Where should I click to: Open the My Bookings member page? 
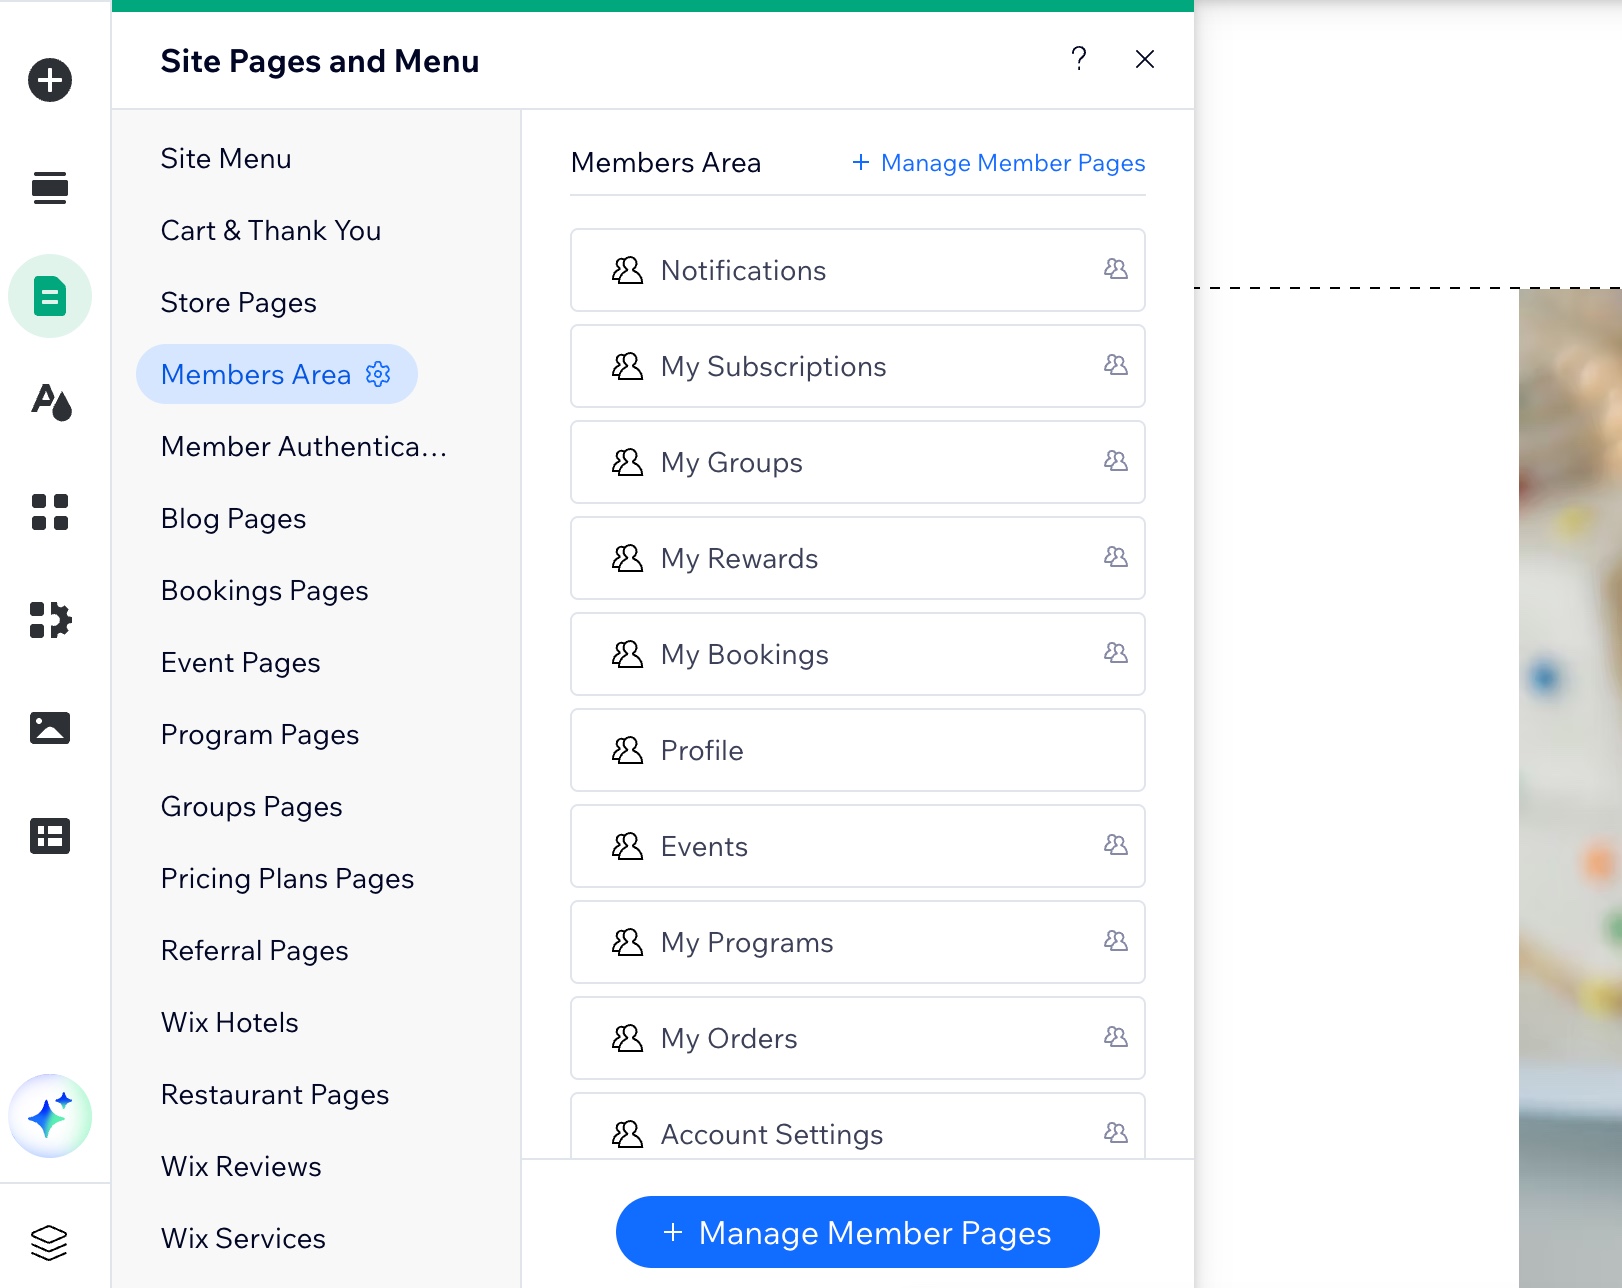click(858, 654)
